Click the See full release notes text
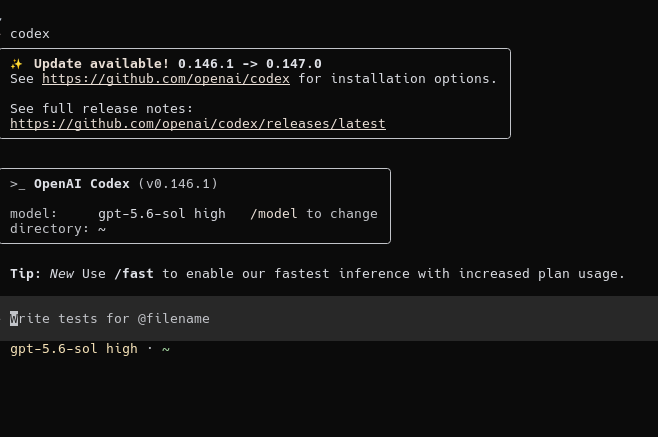 (102, 109)
